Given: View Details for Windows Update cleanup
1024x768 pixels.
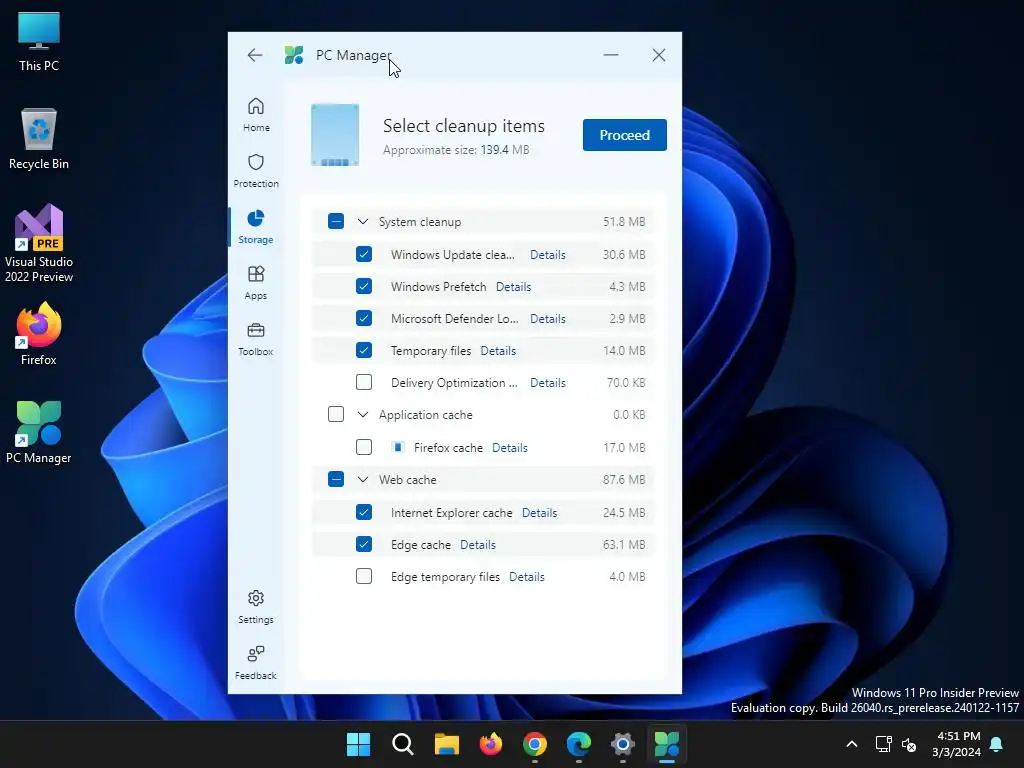Looking at the screenshot, I should [548, 255].
